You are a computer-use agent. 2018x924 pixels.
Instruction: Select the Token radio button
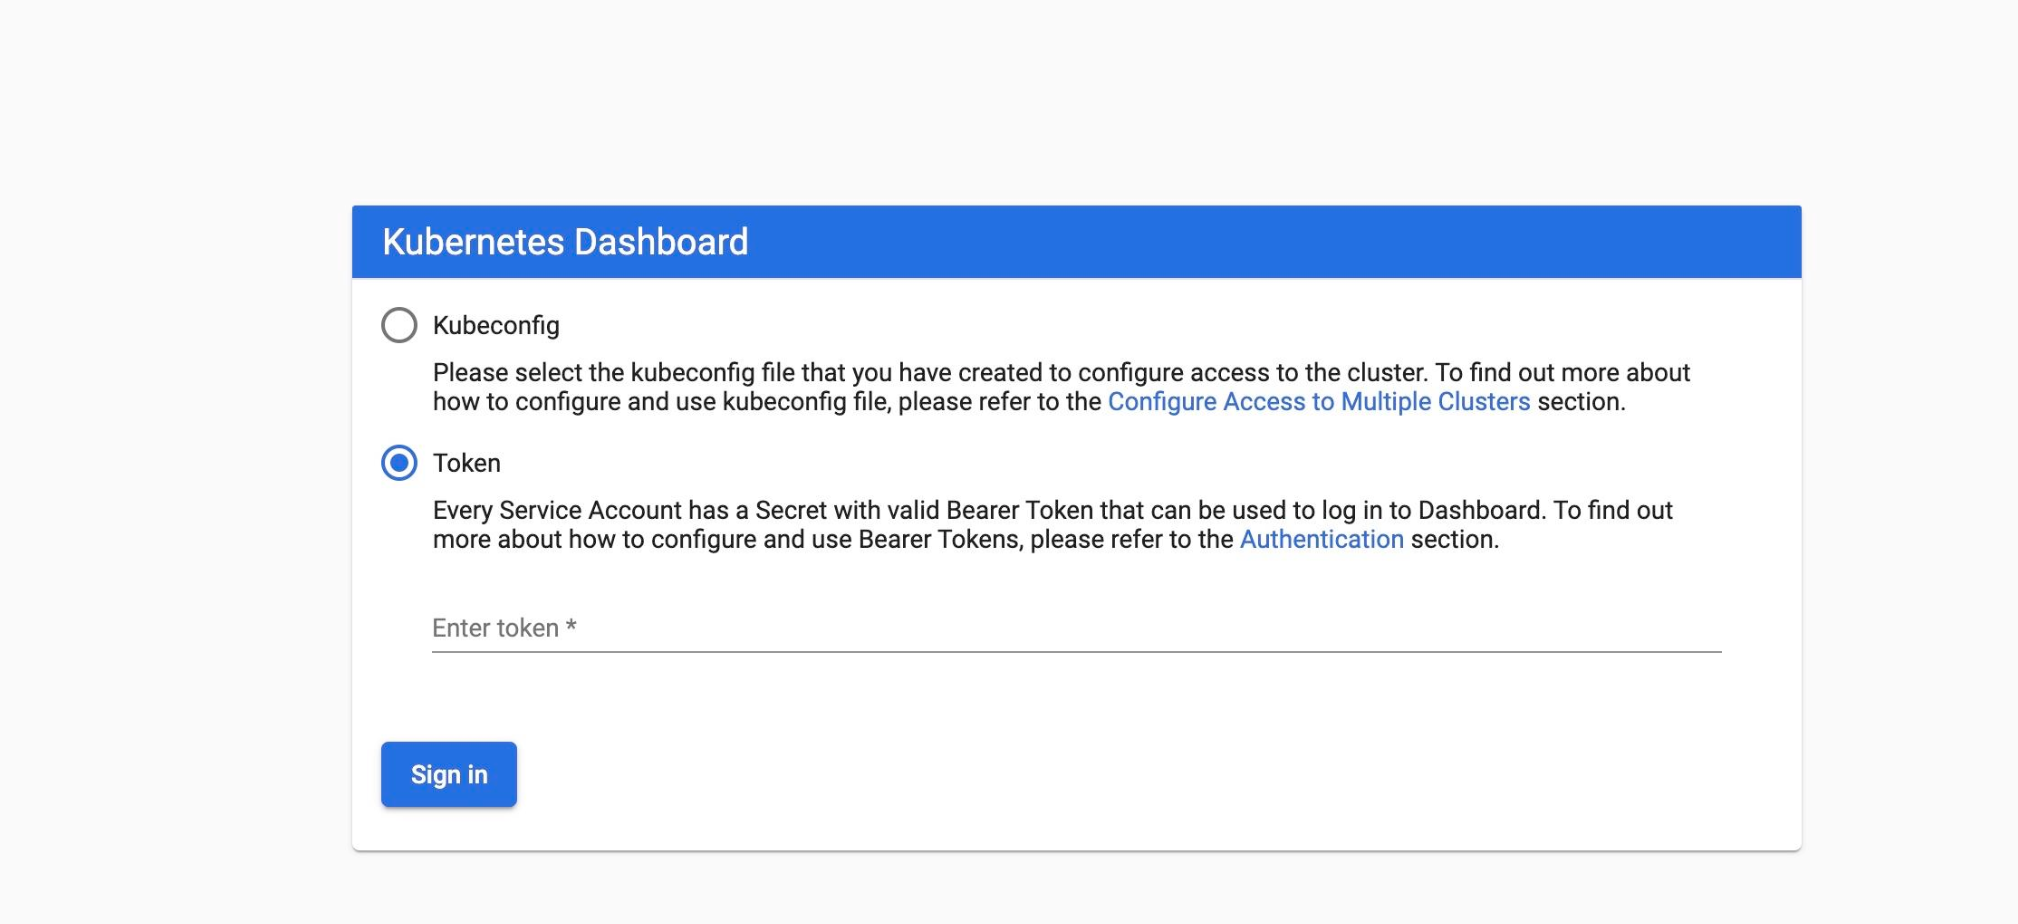pyautogui.click(x=399, y=463)
